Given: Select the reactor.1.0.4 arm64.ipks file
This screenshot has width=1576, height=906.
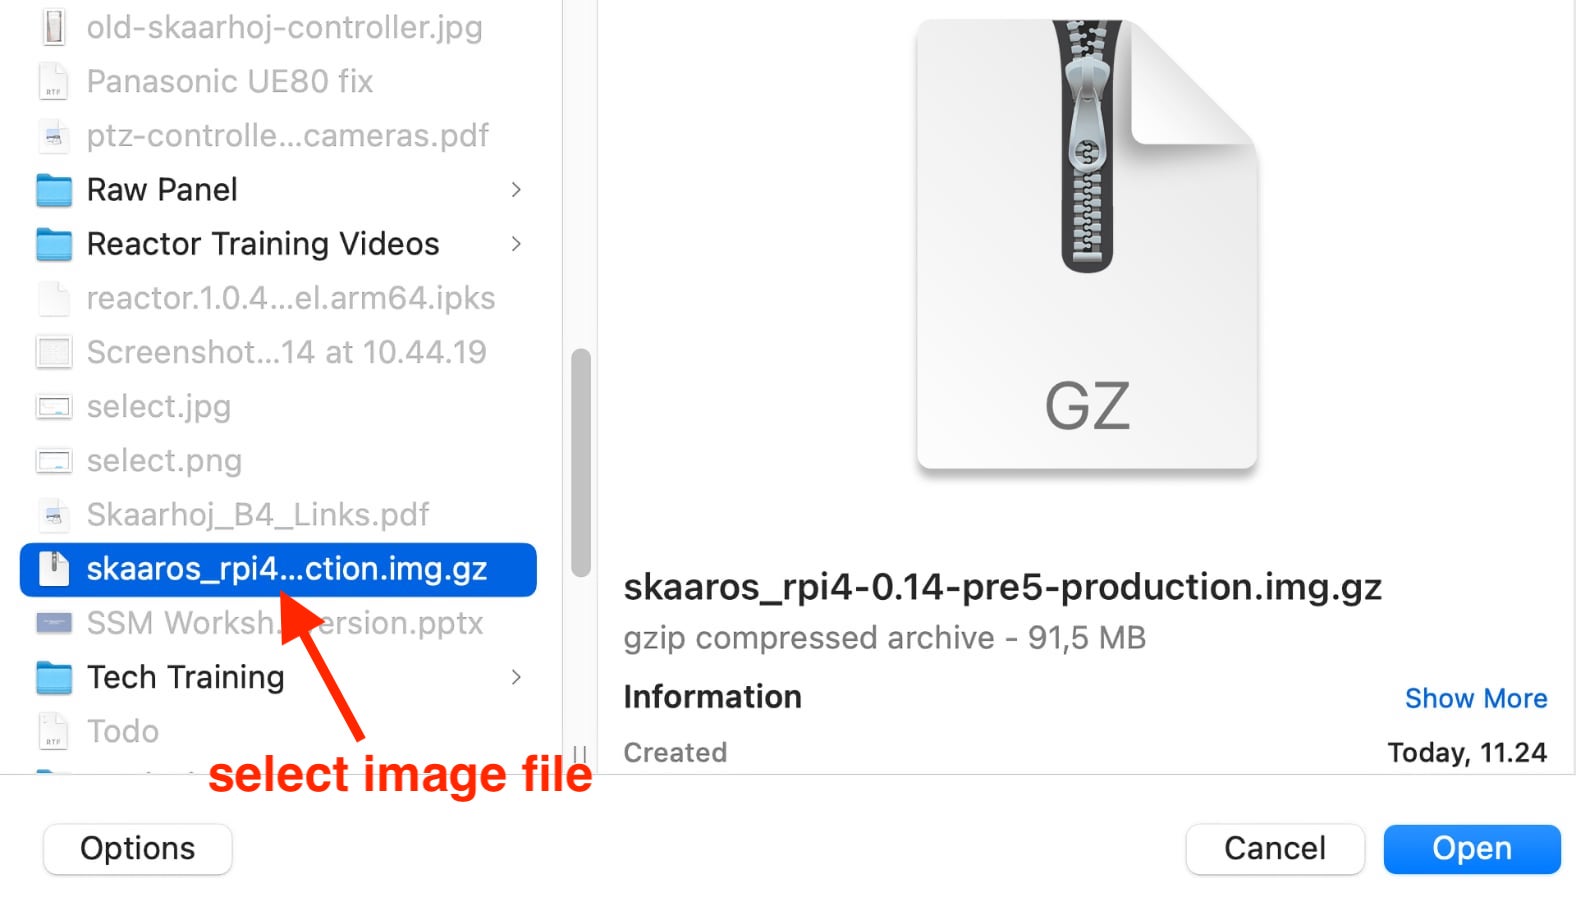Looking at the screenshot, I should pyautogui.click(x=278, y=298).
